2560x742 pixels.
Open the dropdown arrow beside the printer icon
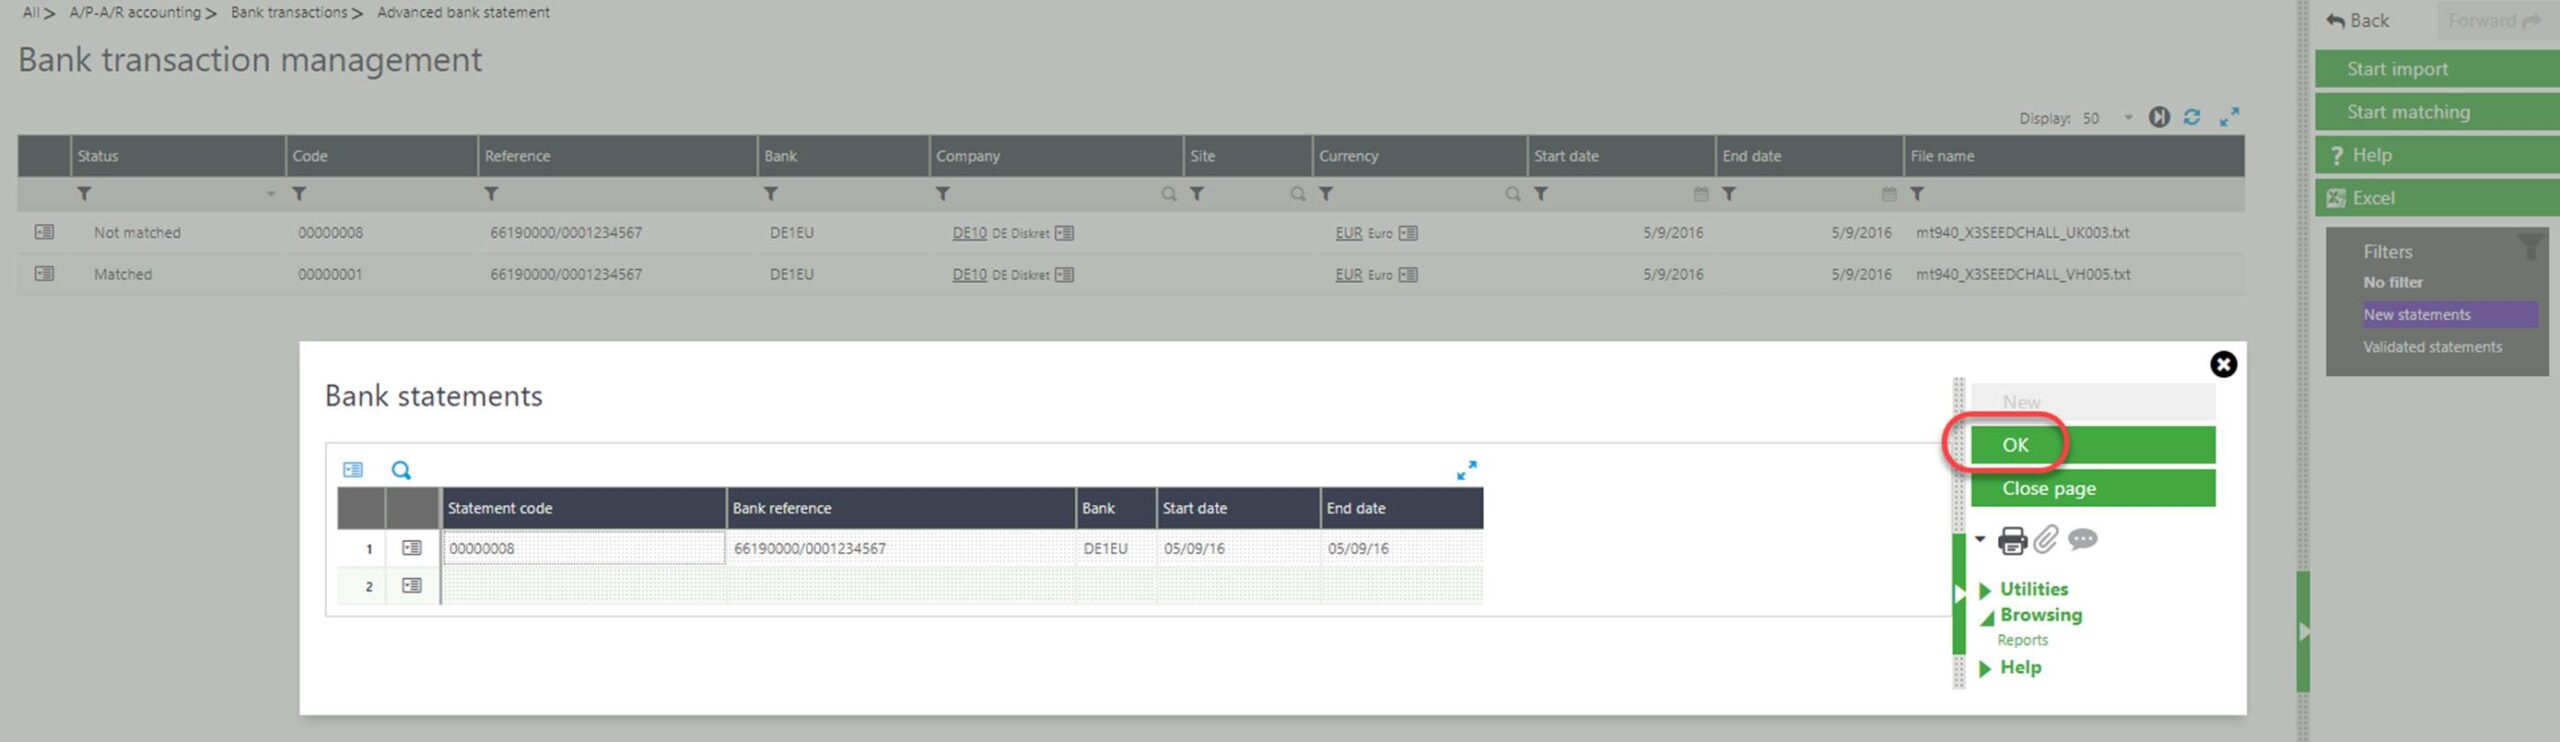[x=1980, y=539]
